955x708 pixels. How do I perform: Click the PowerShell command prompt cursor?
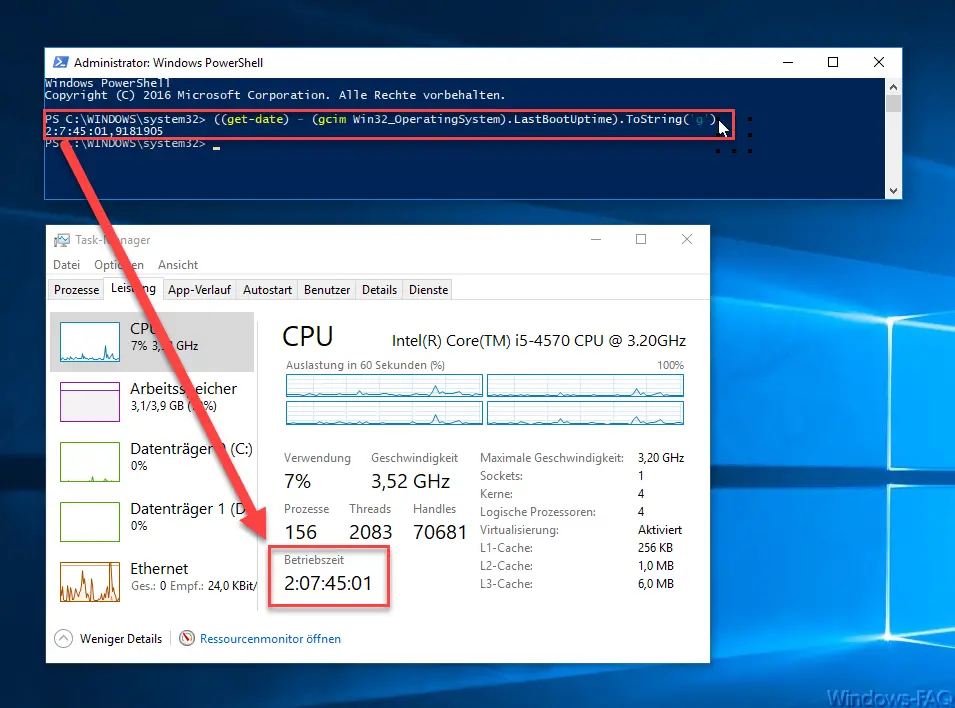click(216, 146)
